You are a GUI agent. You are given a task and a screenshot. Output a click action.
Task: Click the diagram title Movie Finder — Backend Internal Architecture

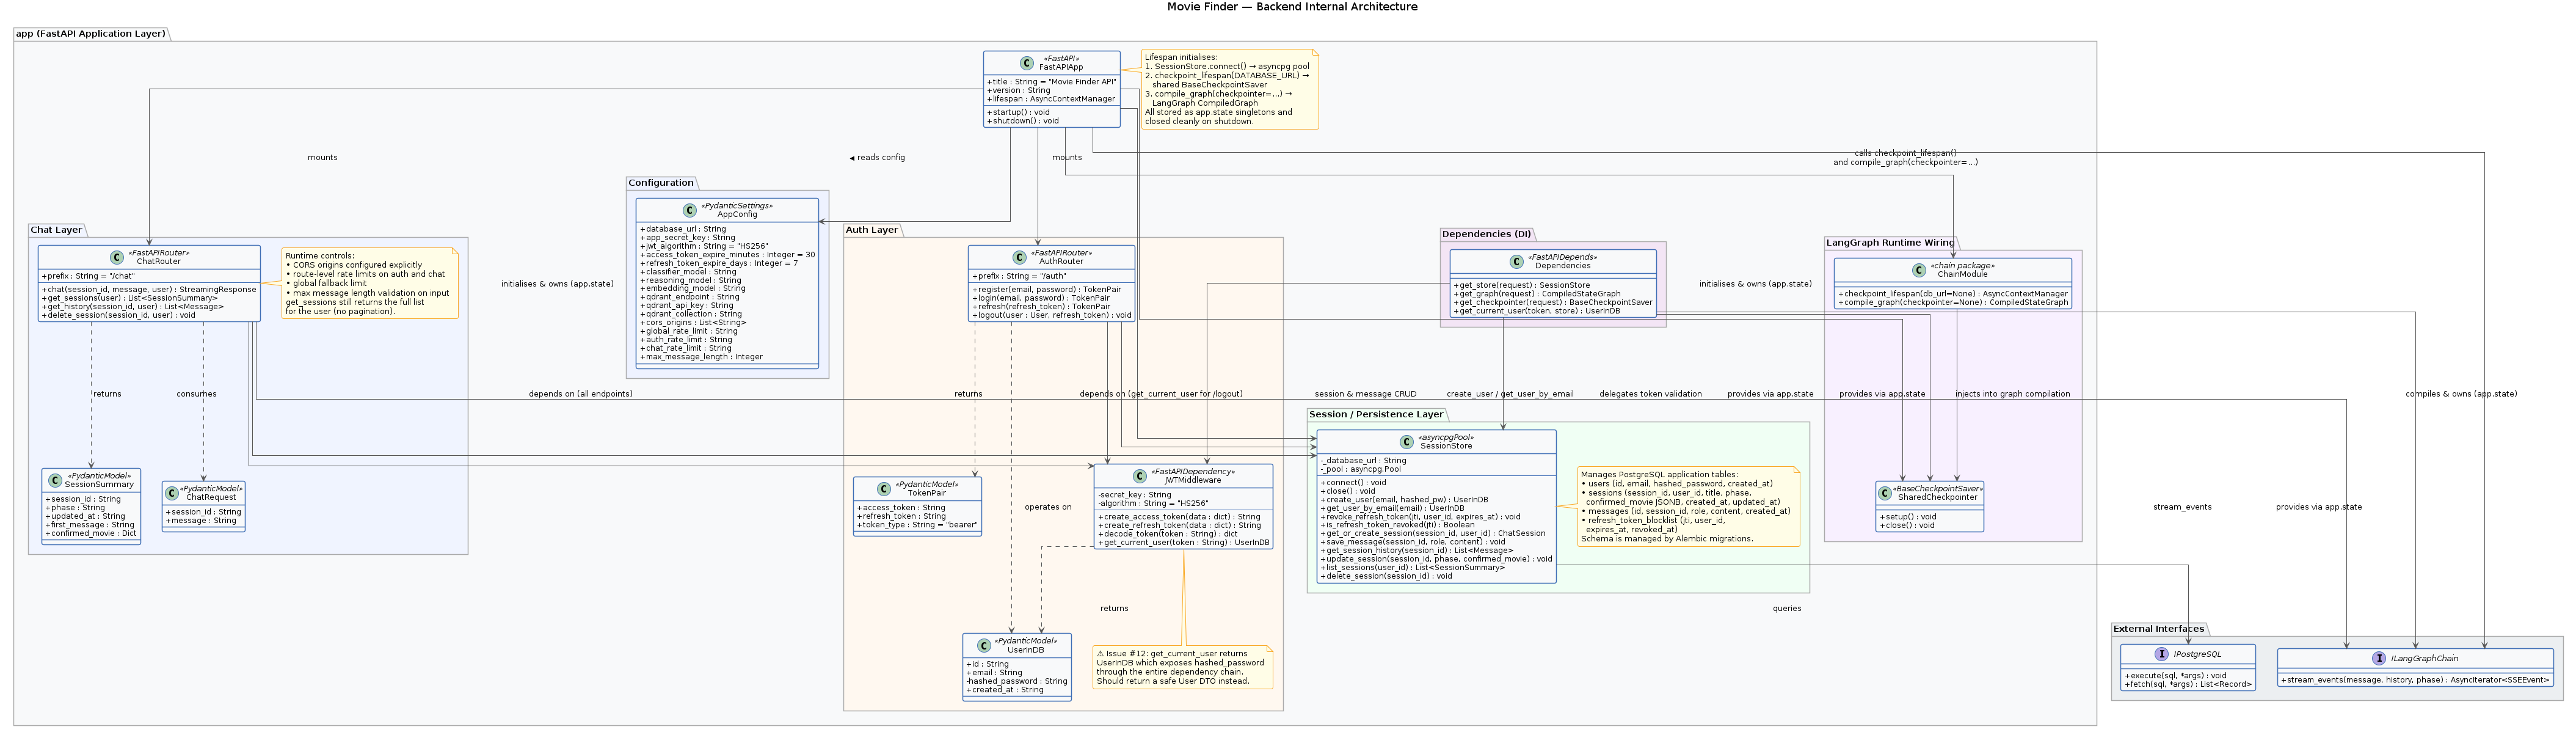1292,7
